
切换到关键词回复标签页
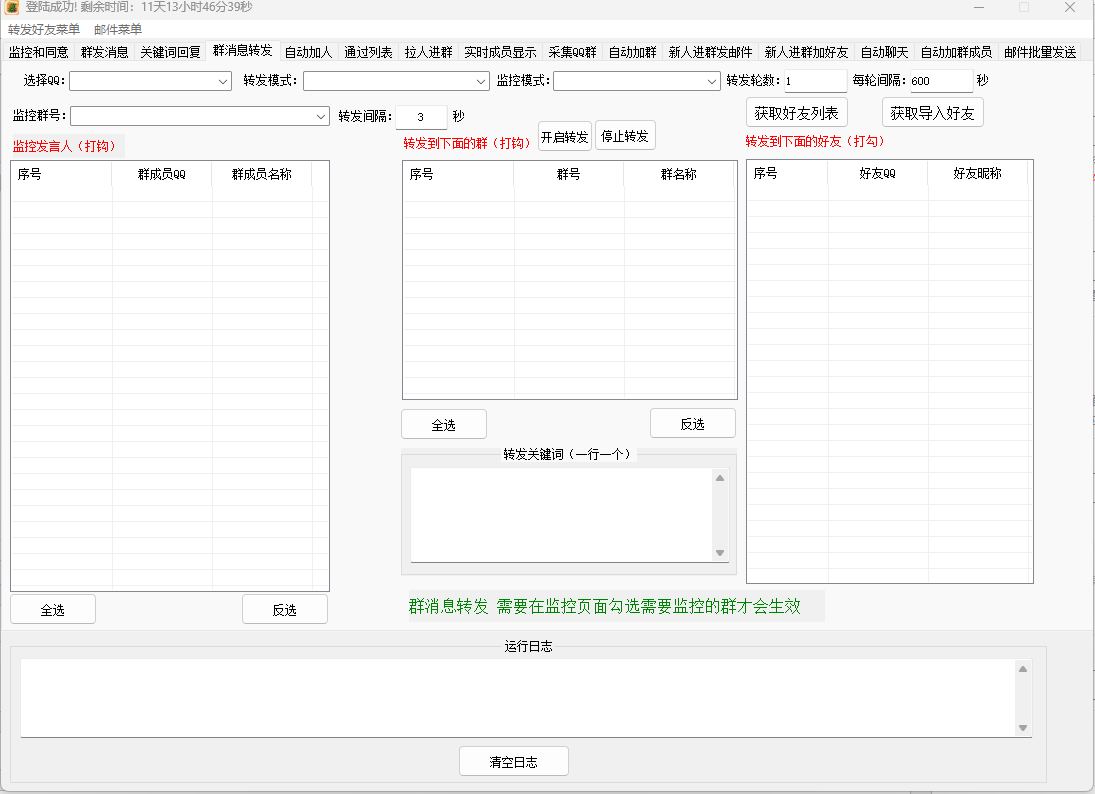tap(172, 52)
